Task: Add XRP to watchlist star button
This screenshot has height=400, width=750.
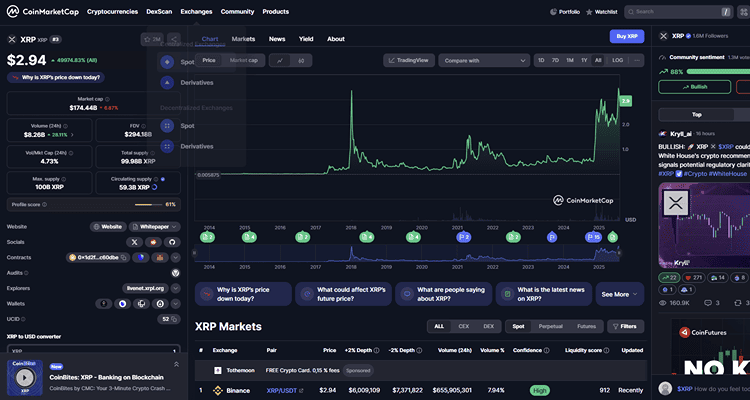Action: click(x=152, y=39)
